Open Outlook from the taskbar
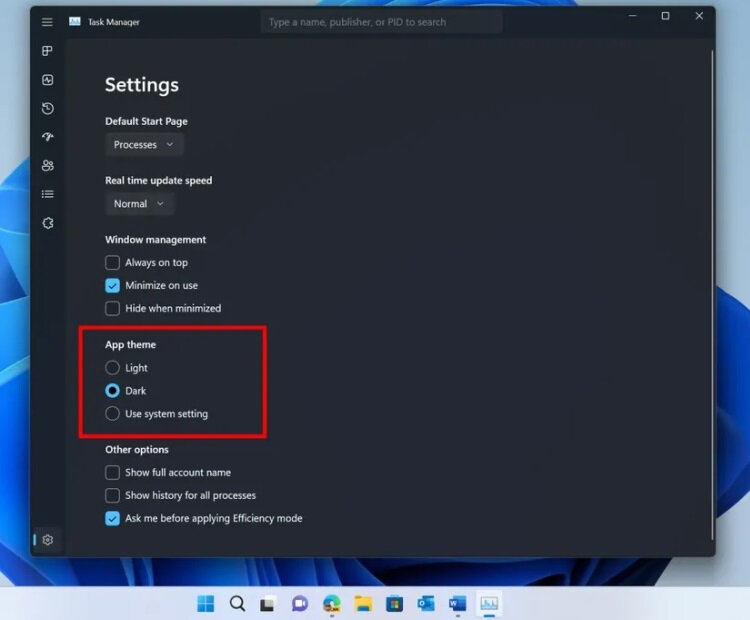This screenshot has height=620, width=750. [426, 604]
